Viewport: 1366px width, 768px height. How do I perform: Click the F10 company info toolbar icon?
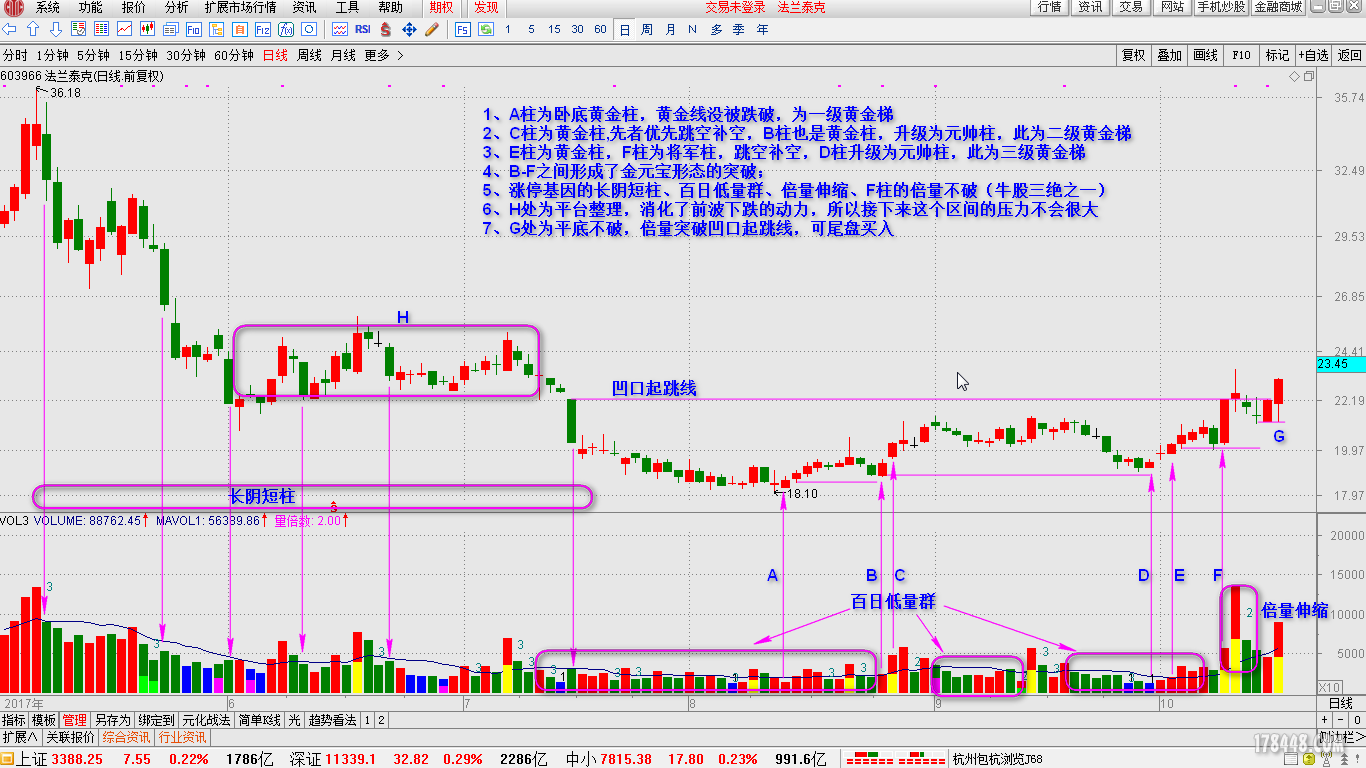pos(194,30)
